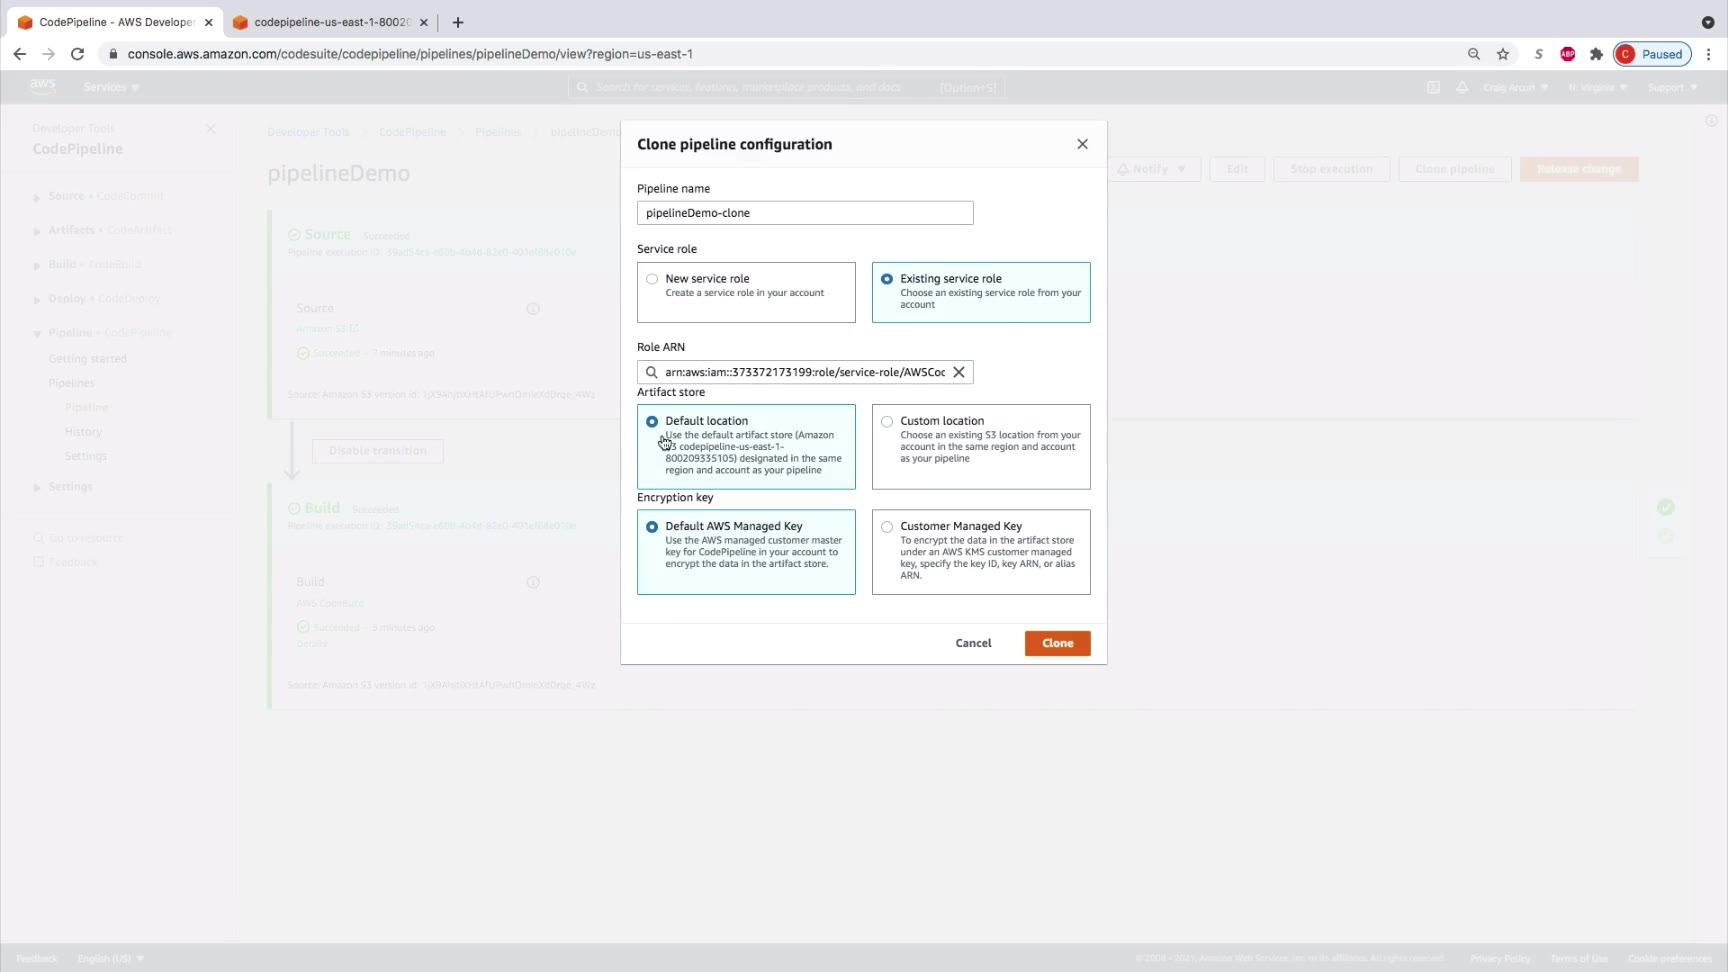The image size is (1728, 972).
Task: Open the Developer Tools breadcrumb link
Action: pos(308,132)
